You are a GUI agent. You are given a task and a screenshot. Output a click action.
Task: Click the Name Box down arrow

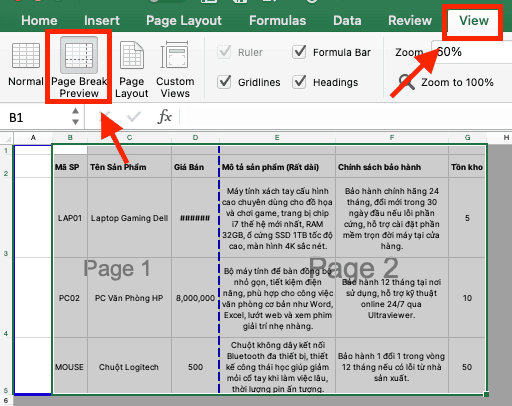(x=76, y=122)
